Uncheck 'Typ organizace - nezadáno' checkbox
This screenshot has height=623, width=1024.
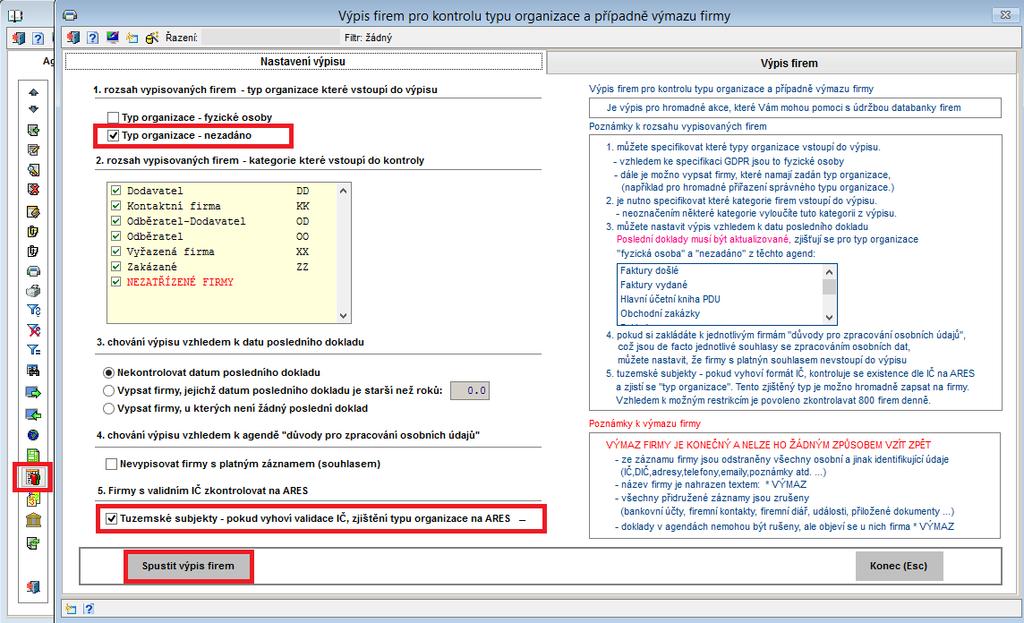(x=113, y=136)
